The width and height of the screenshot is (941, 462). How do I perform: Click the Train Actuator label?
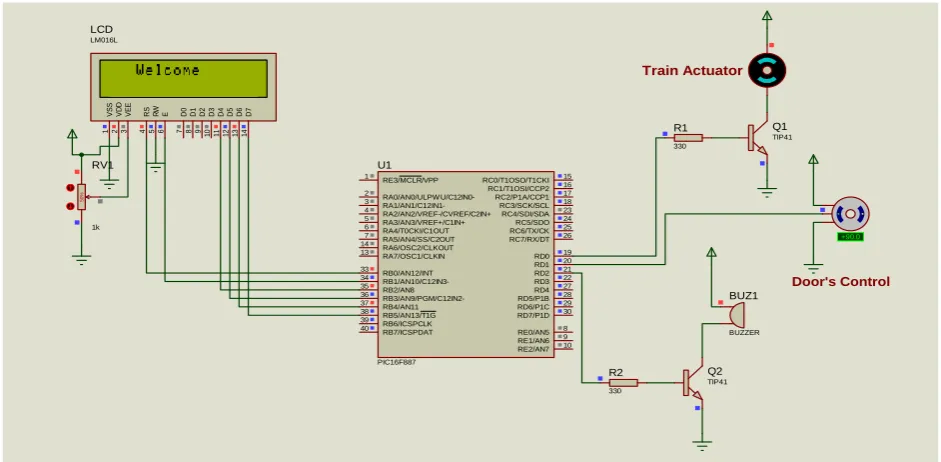pos(692,71)
